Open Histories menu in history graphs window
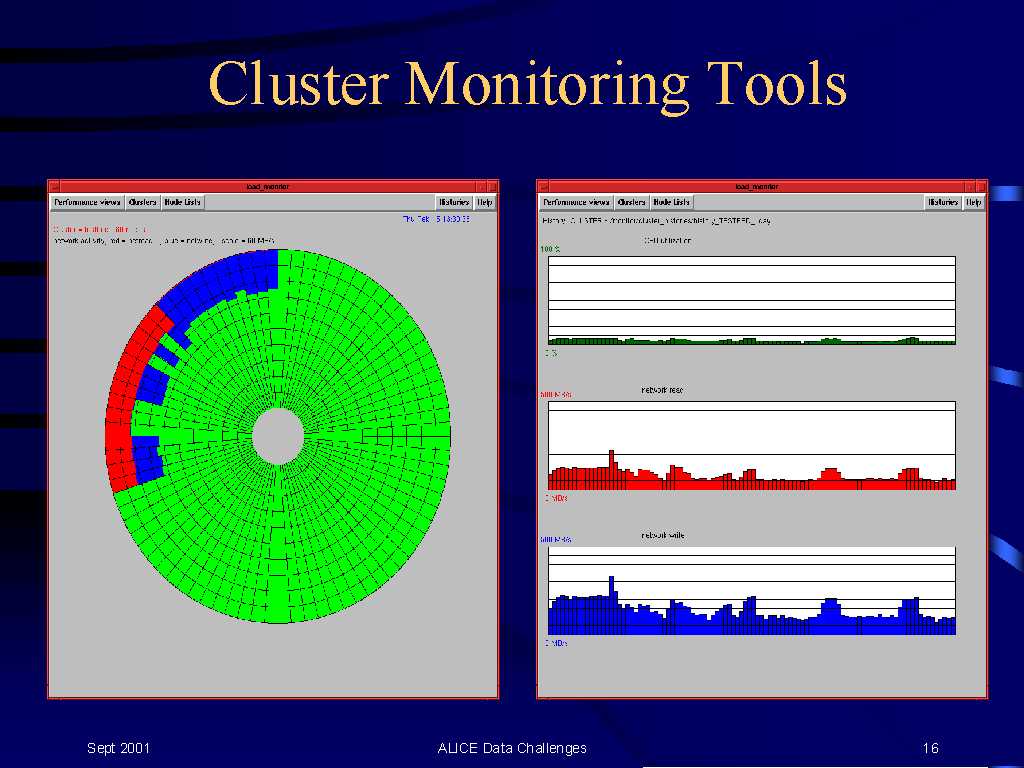 click(x=942, y=202)
